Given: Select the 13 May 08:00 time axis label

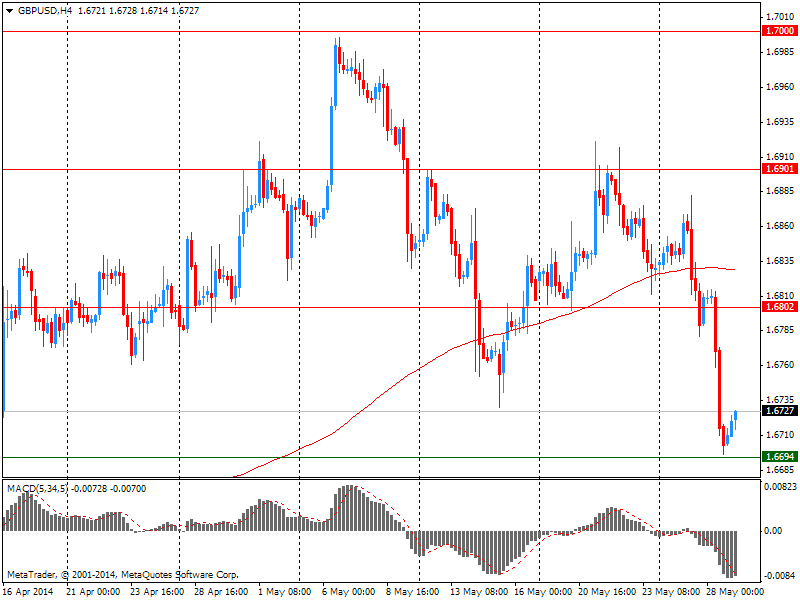Looking at the screenshot, I should 477,592.
